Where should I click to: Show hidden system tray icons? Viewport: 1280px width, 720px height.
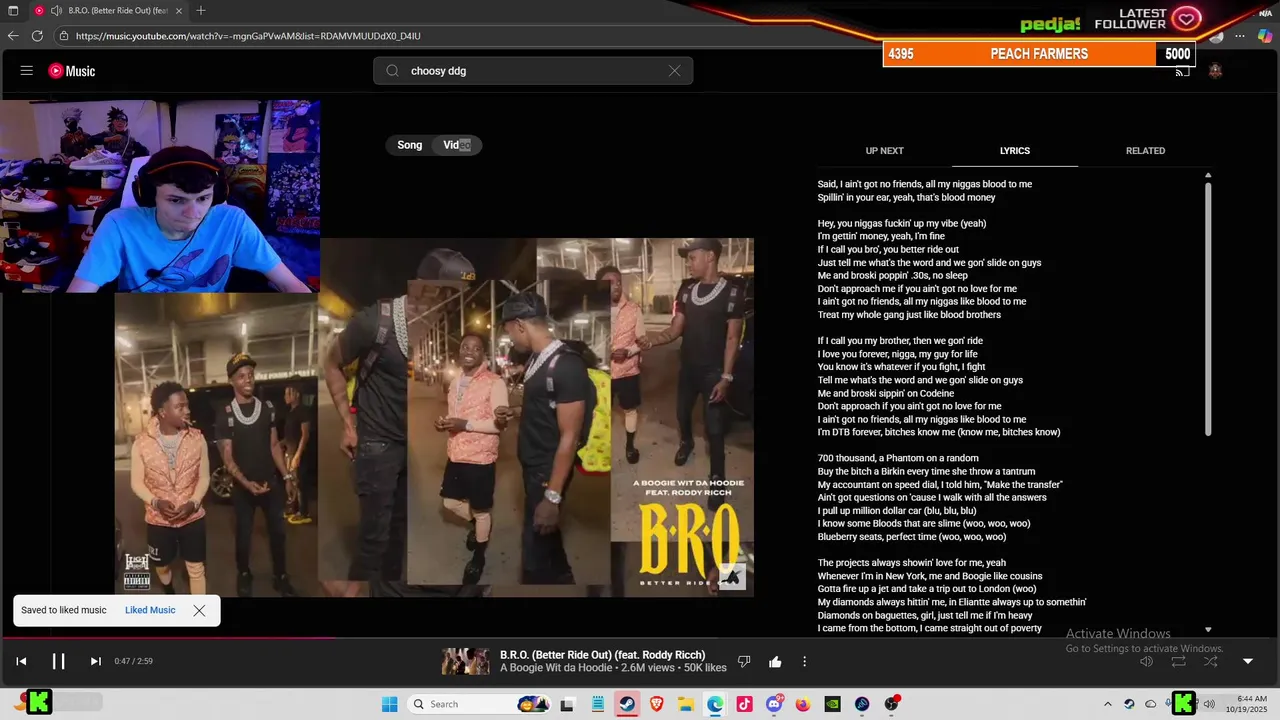point(1107,704)
